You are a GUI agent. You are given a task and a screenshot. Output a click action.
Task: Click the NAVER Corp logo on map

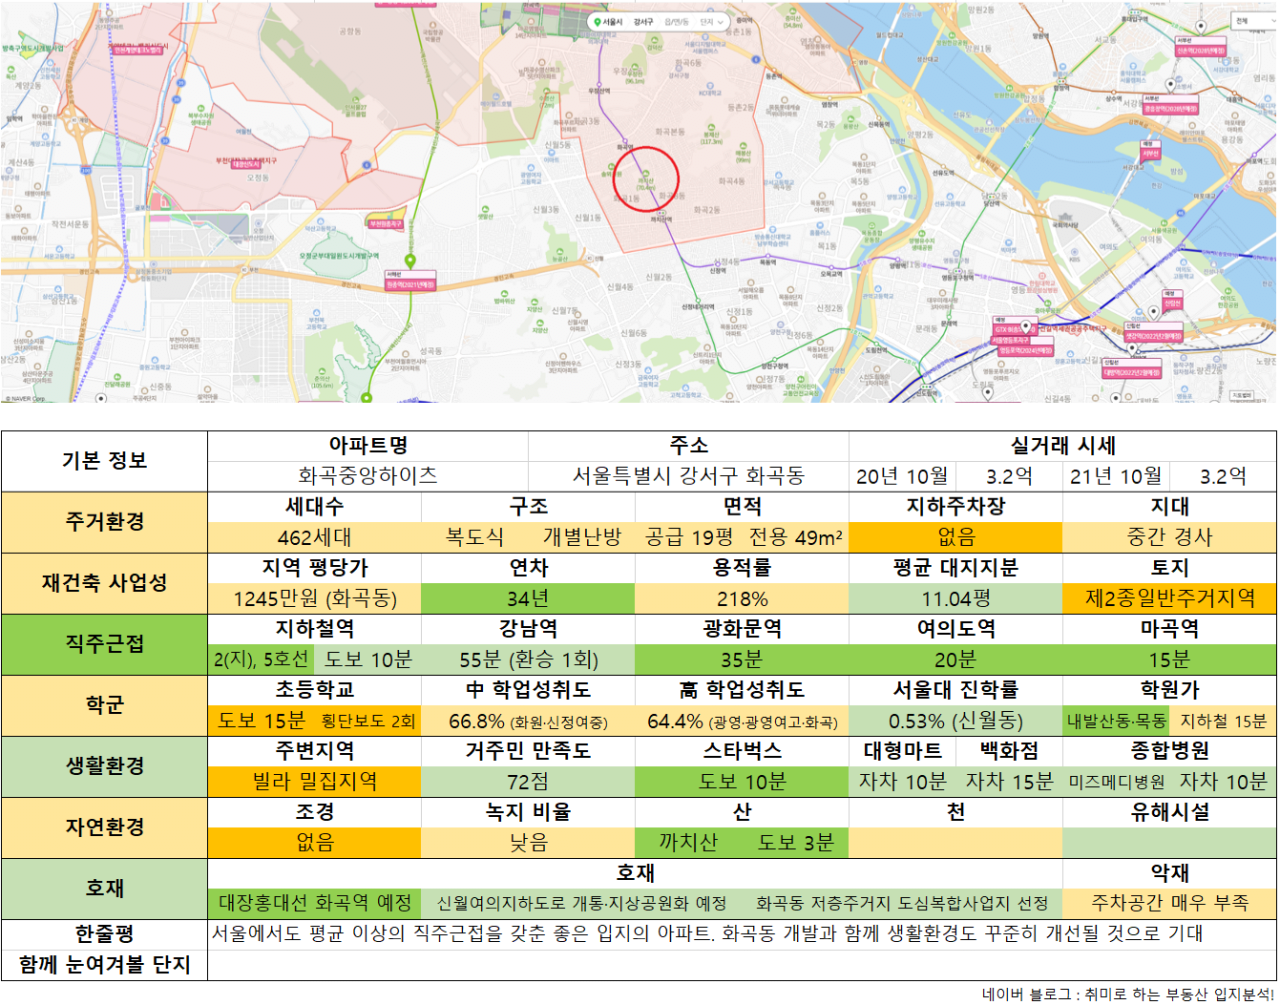[x=24, y=398]
